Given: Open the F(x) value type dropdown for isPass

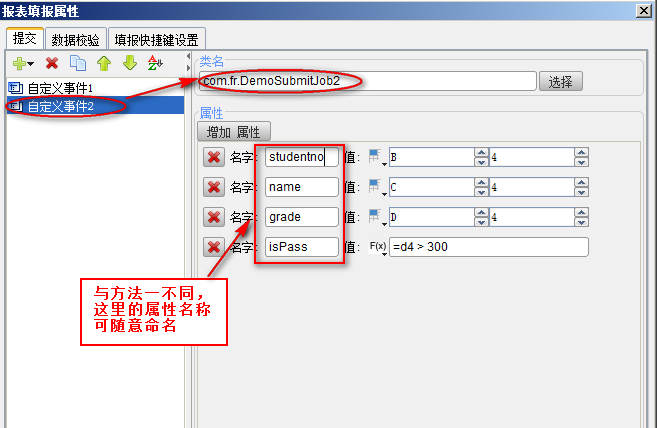Looking at the screenshot, I should point(378,247).
